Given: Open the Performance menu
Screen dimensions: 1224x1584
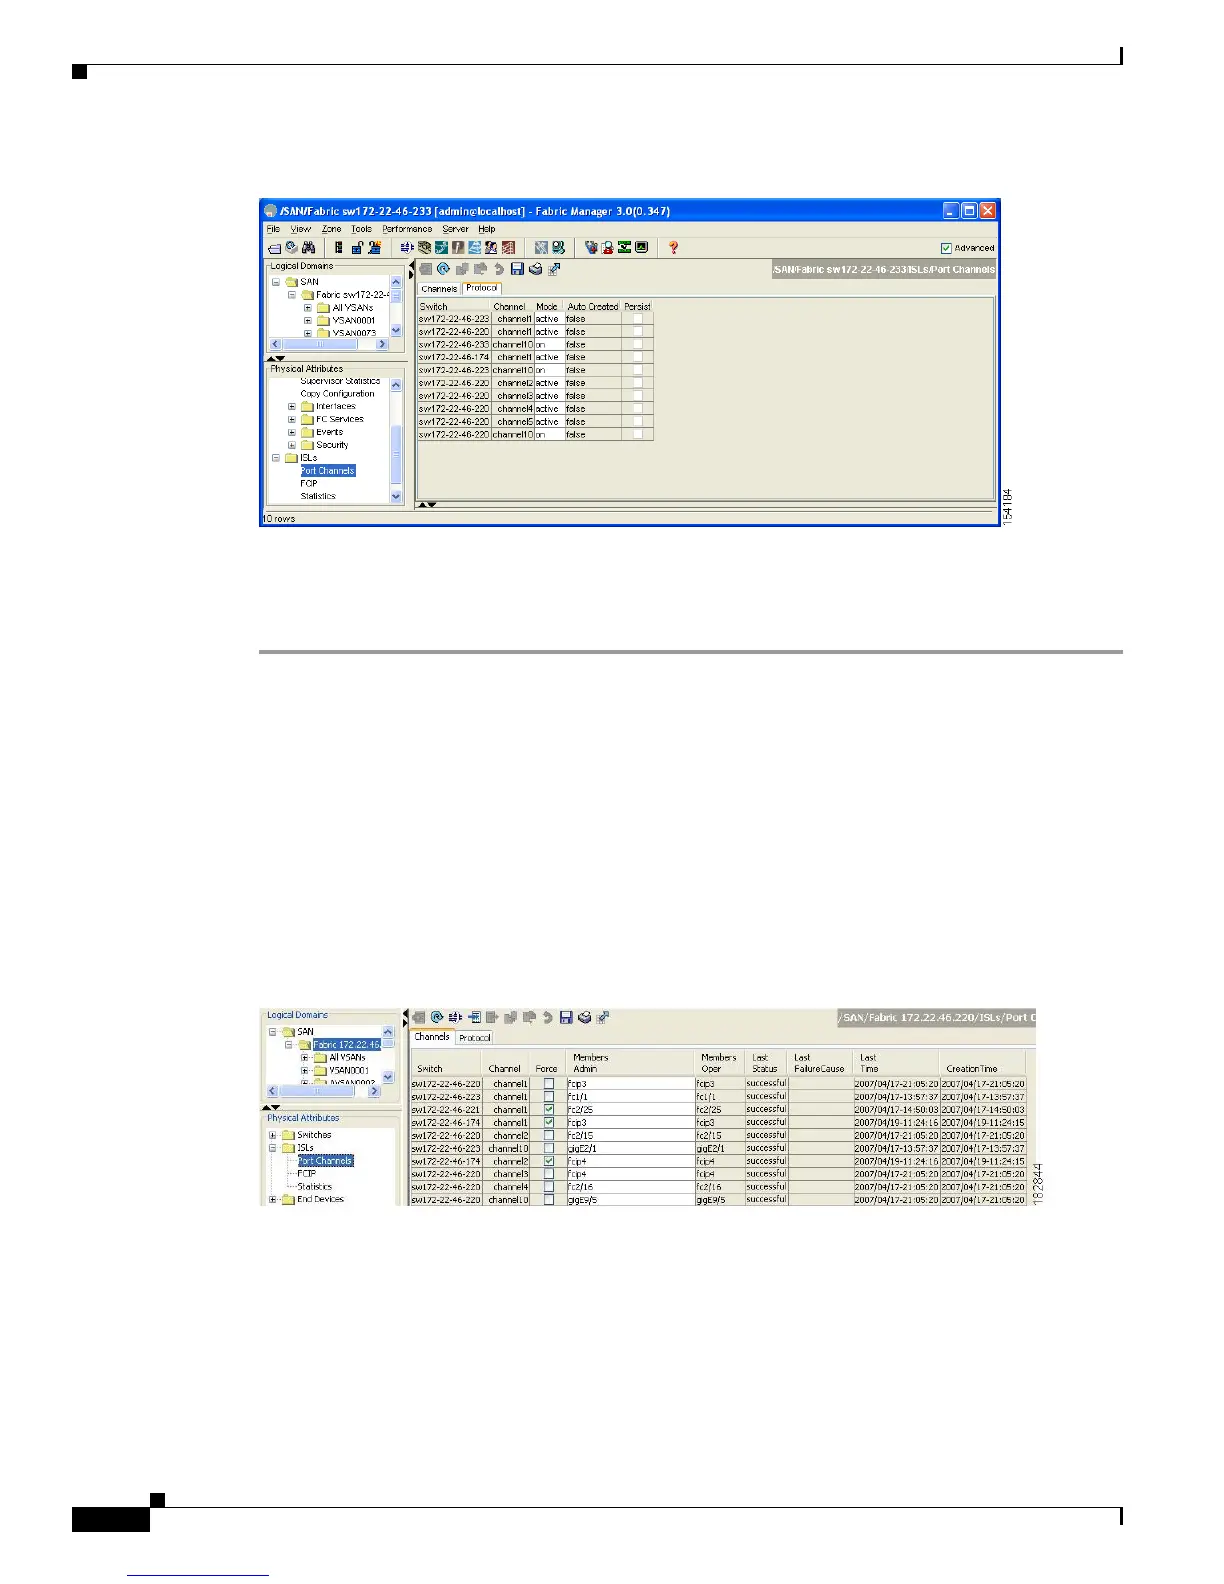Looking at the screenshot, I should pos(407,229).
